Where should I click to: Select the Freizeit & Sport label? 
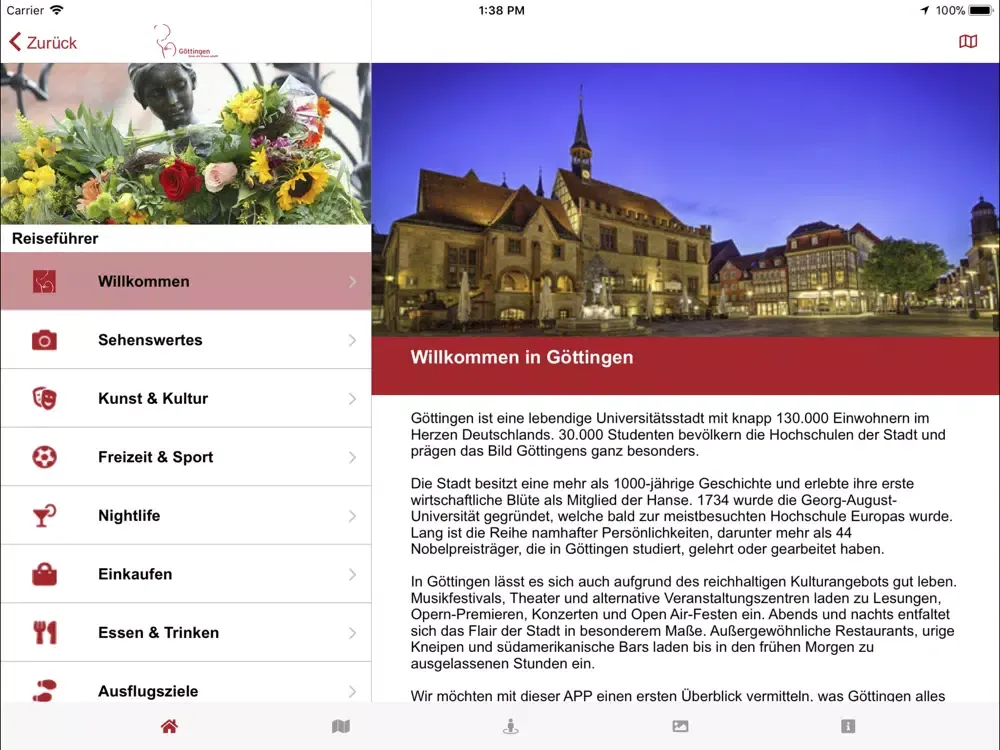[156, 457]
